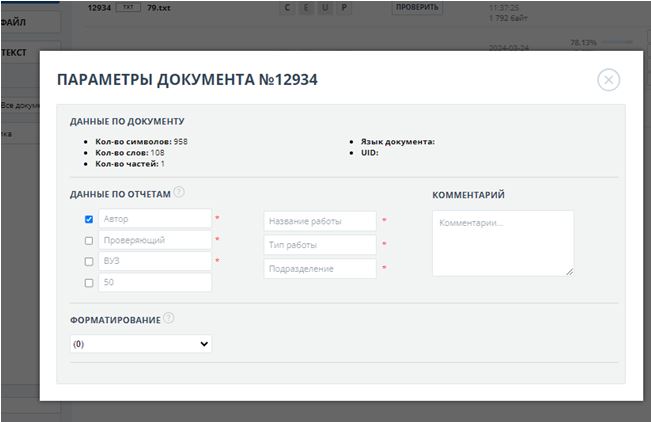
Task: Focus the Проверяющий text field
Action: [155, 240]
